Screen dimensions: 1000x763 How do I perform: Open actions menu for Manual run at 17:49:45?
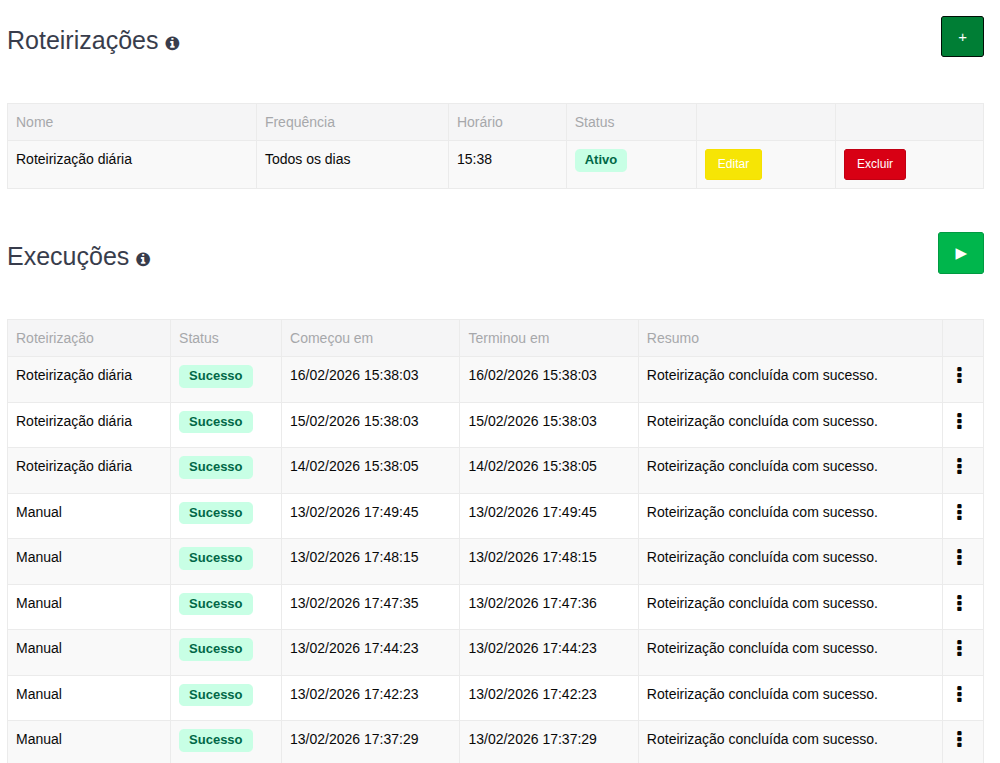click(x=959, y=512)
